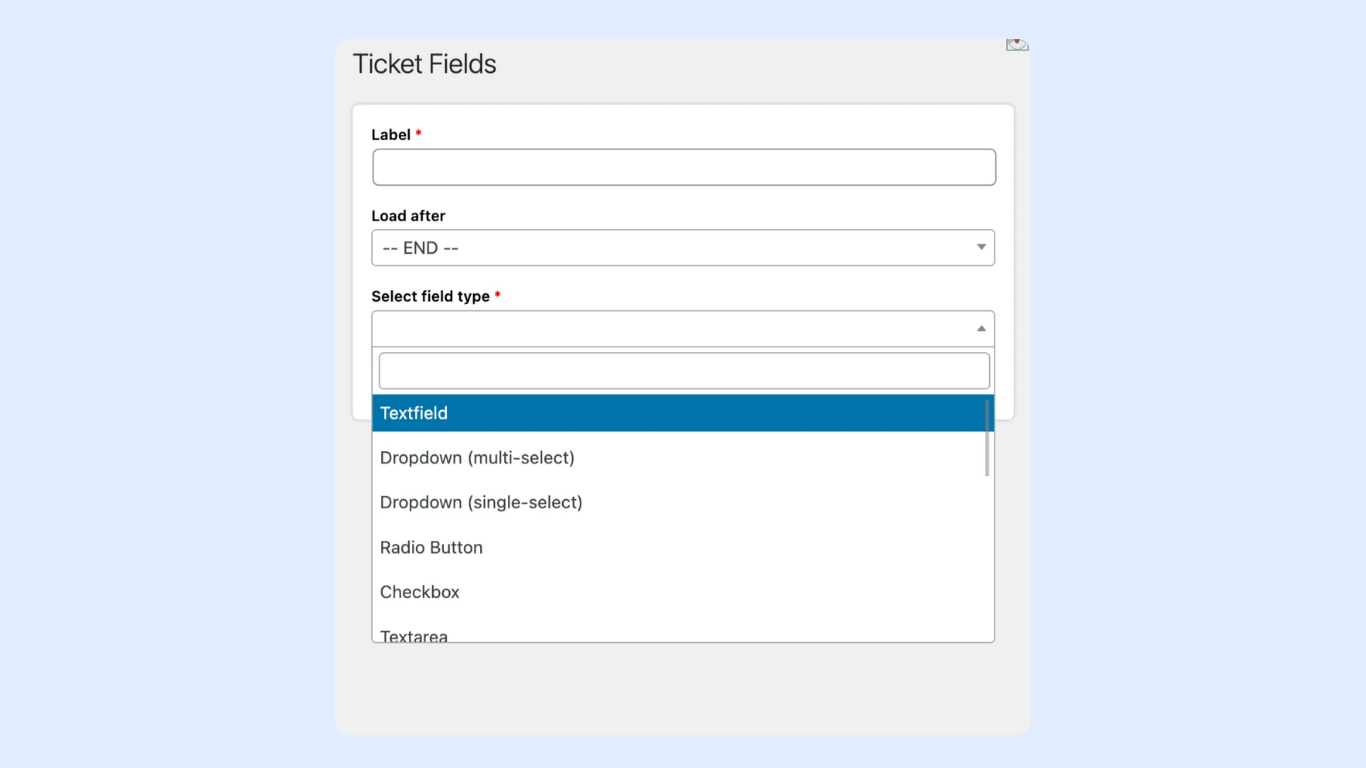The height and width of the screenshot is (768, 1366).
Task: Click the field type list scrollbar
Action: pyautogui.click(x=987, y=438)
